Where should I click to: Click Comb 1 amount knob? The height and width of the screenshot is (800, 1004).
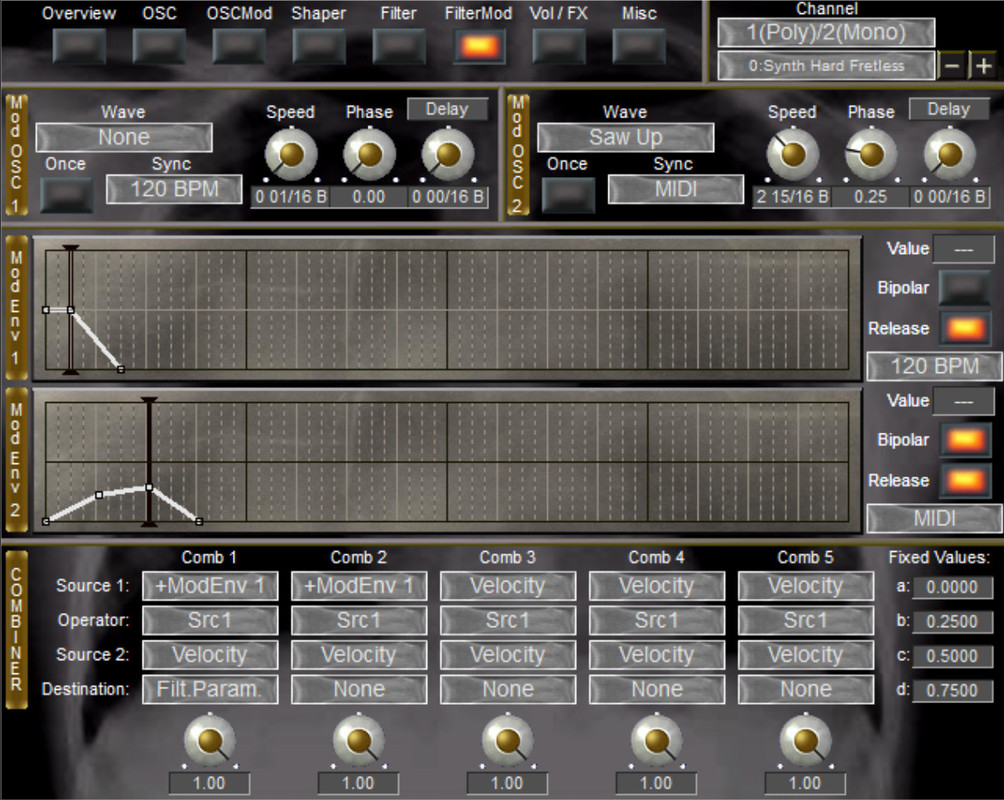(x=210, y=740)
